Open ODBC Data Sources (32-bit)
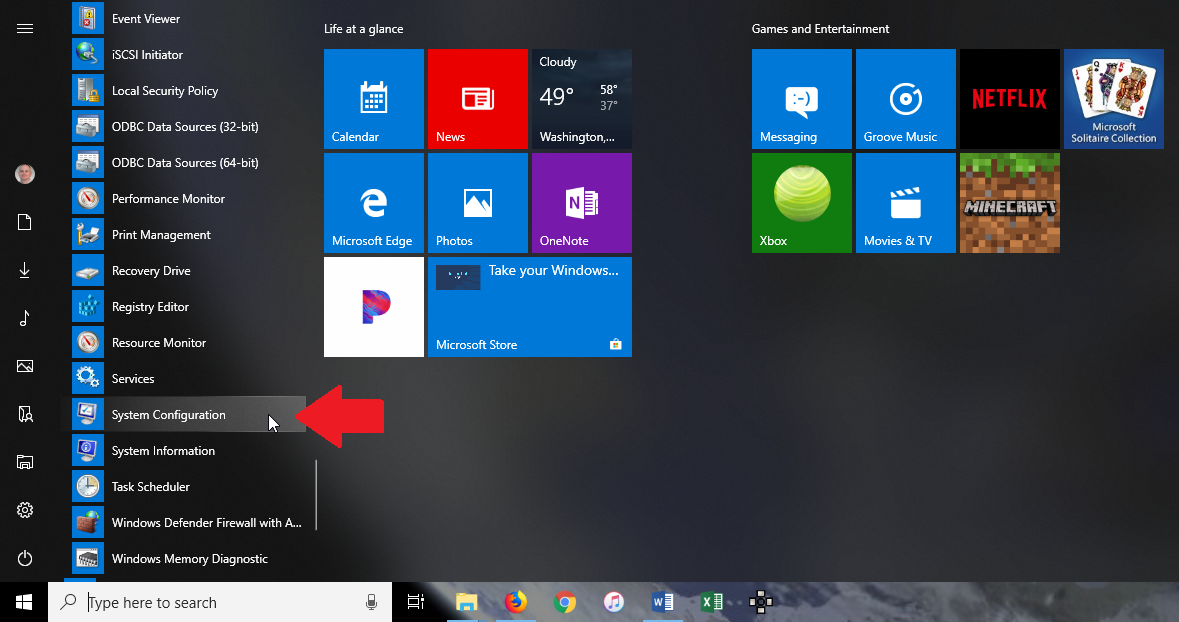 (188, 127)
